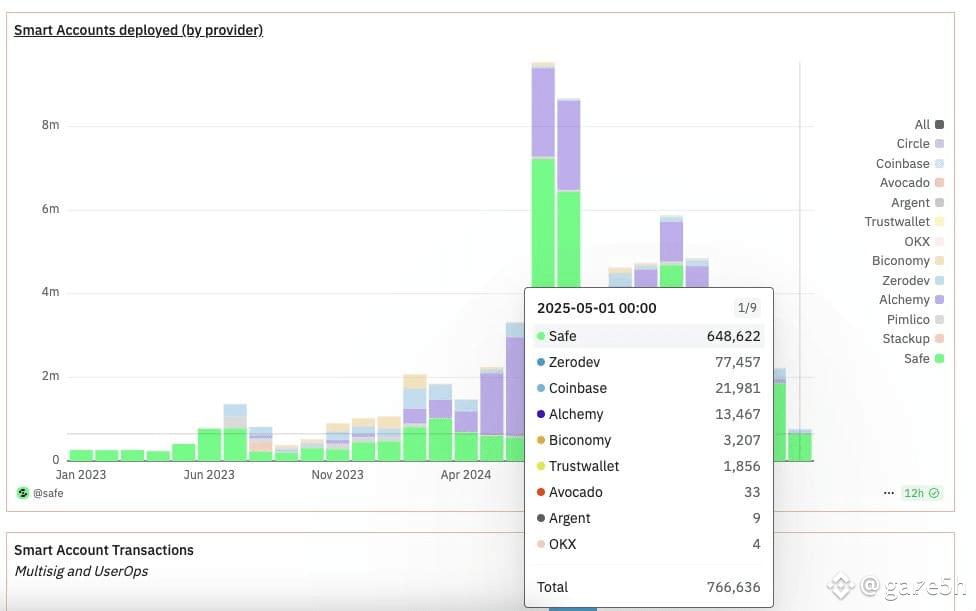The height and width of the screenshot is (611, 976).
Task: Select the Alchemy 13,467 tooltip row
Action: pos(649,414)
